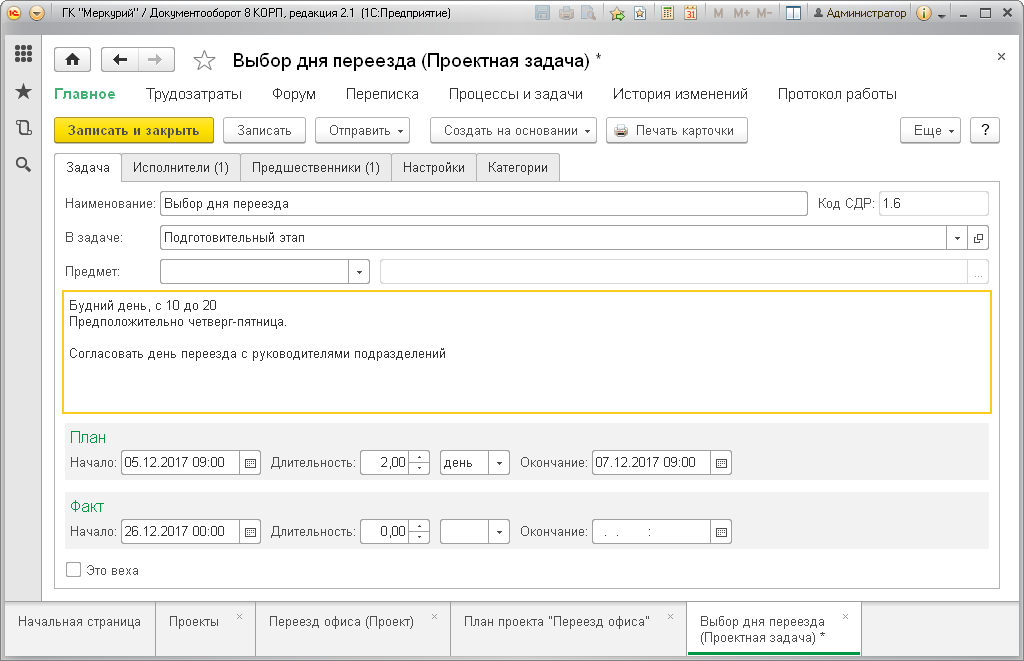Viewport: 1024px width, 661px height.
Task: Open the История изменений section
Action: [680, 94]
